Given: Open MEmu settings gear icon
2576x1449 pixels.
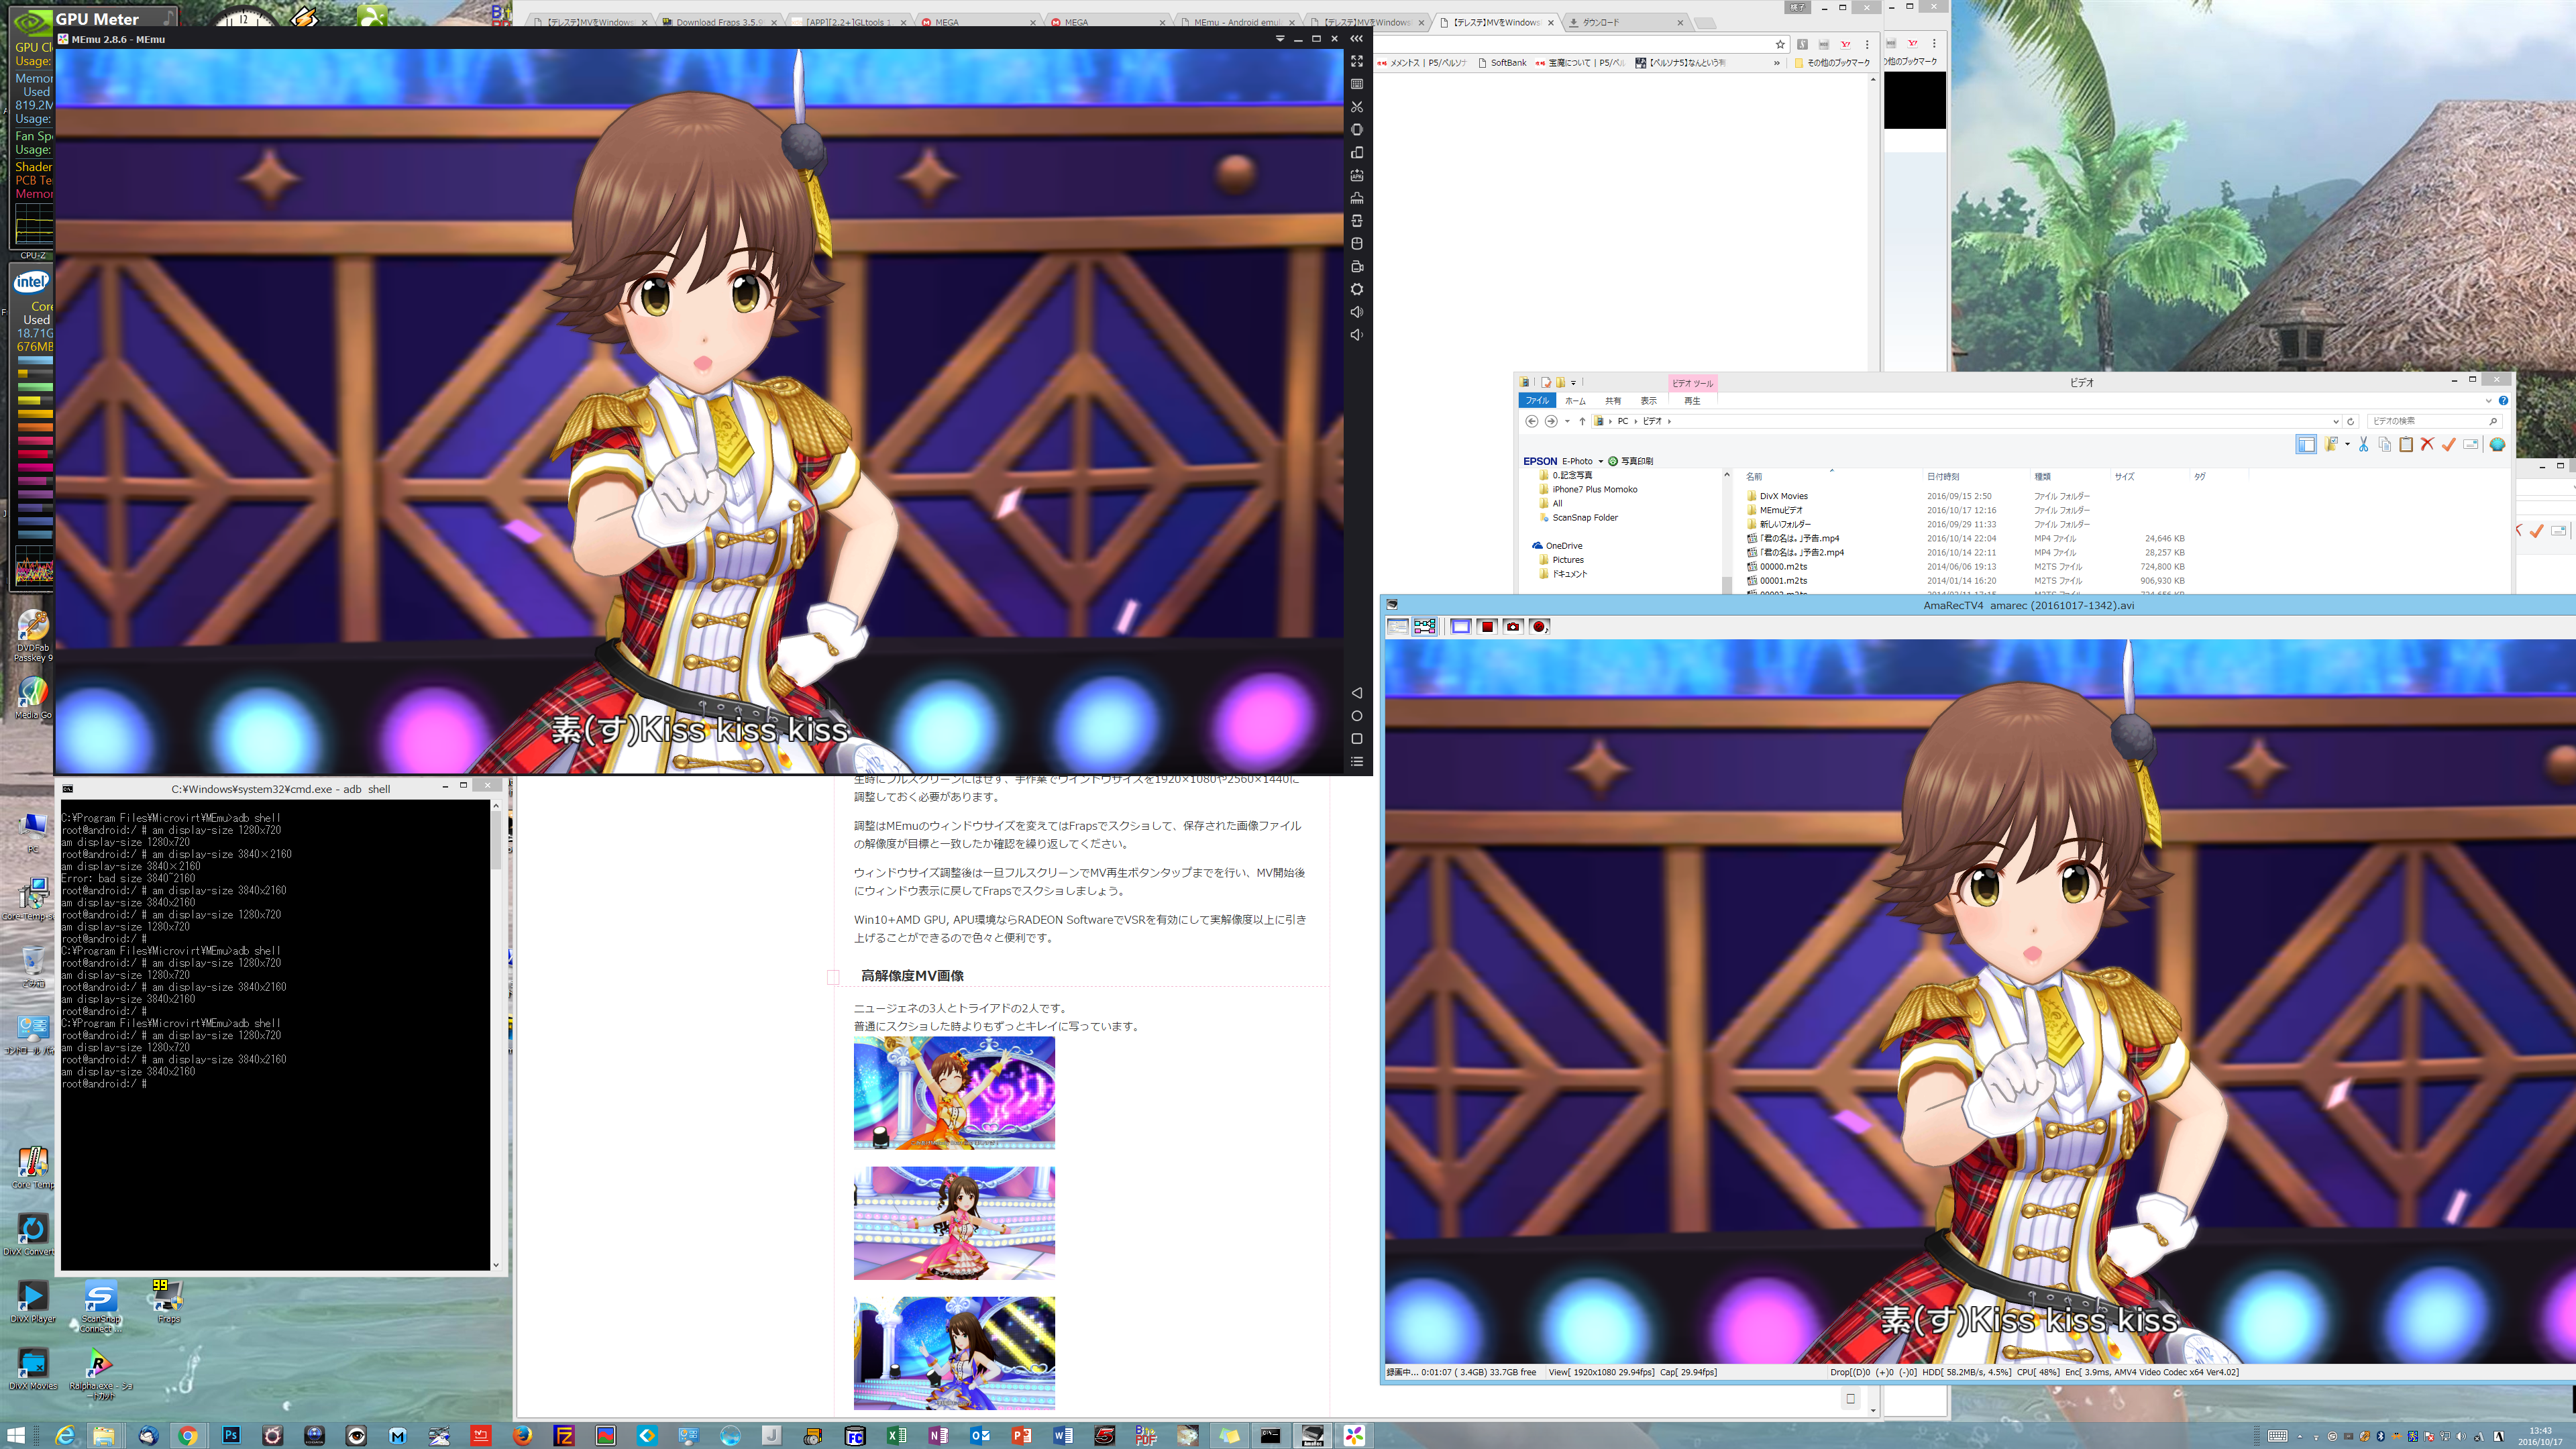Looking at the screenshot, I should [x=1357, y=289].
